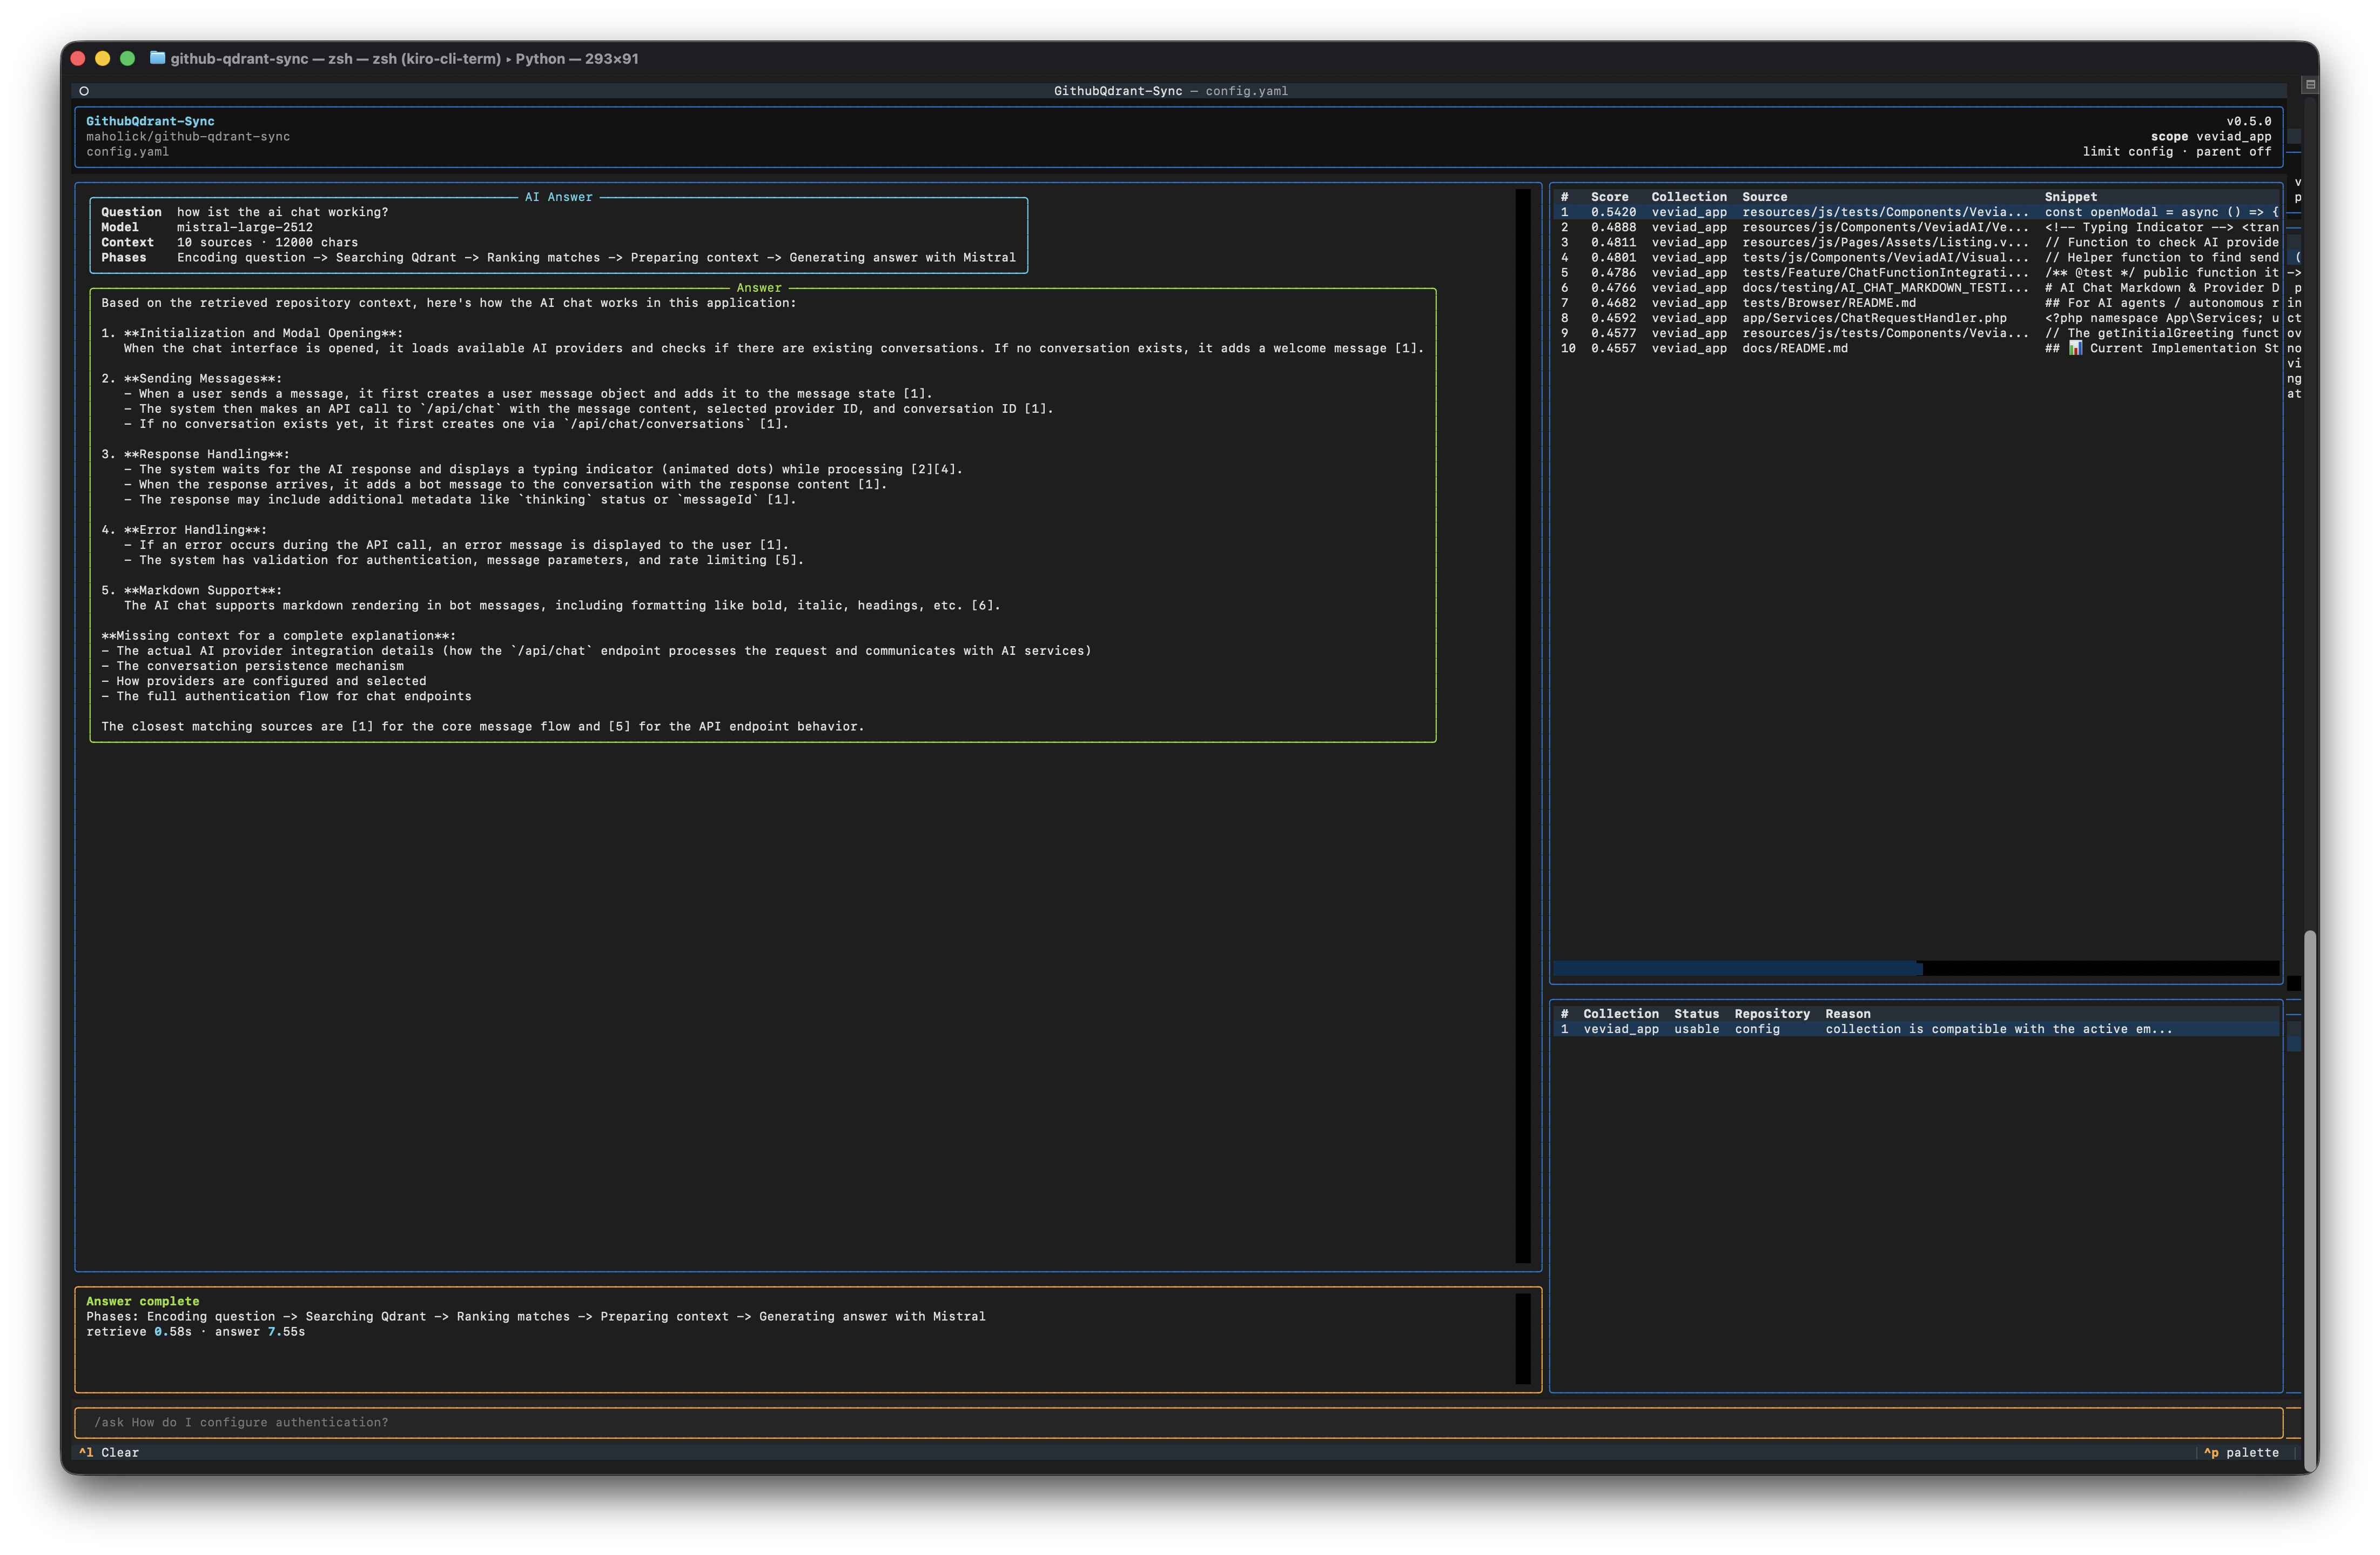Click config.yaml below the repository name
The image size is (2380, 1555).
[127, 152]
